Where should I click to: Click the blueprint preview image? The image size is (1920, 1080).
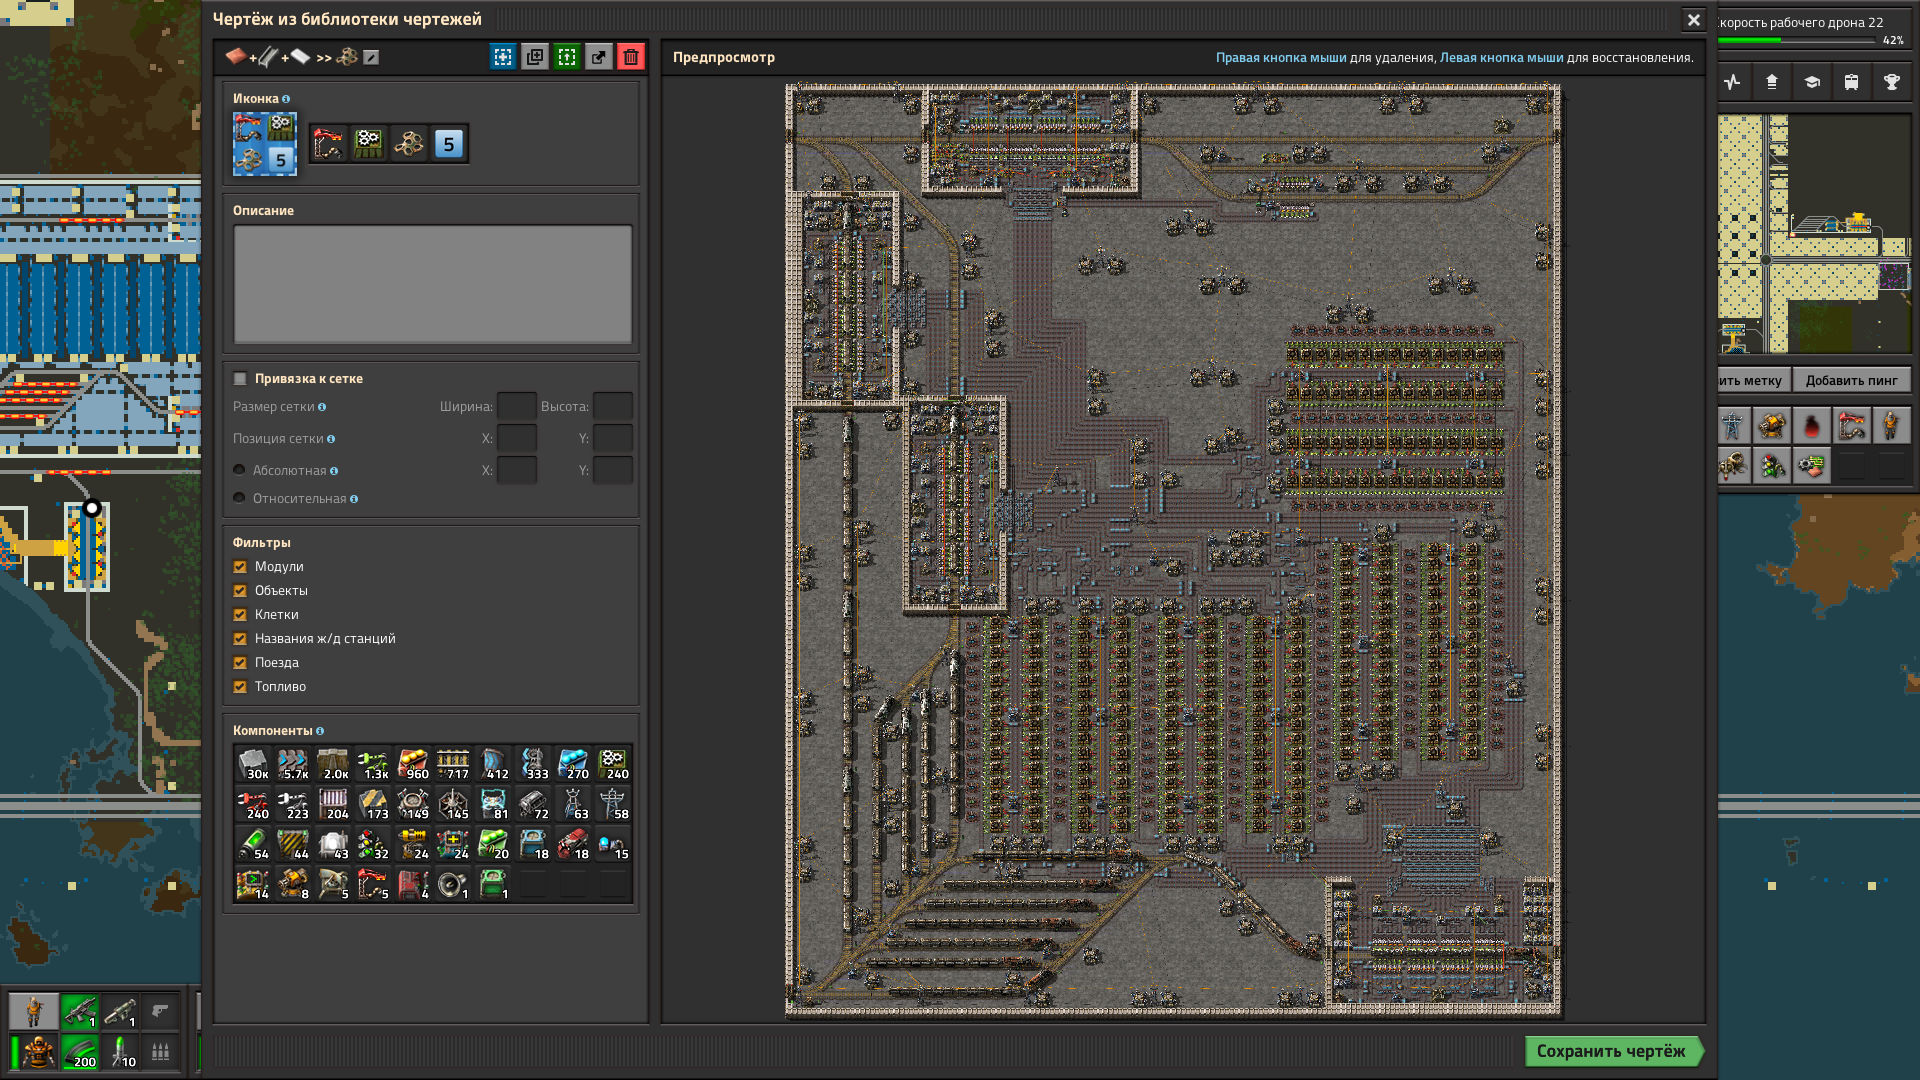coord(1173,550)
